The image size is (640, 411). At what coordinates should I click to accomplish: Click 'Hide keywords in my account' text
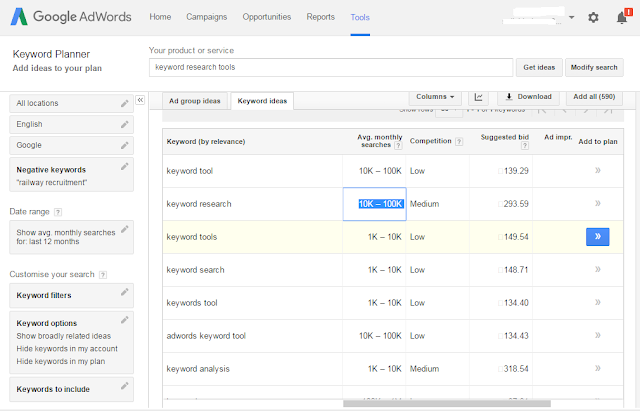(67, 349)
